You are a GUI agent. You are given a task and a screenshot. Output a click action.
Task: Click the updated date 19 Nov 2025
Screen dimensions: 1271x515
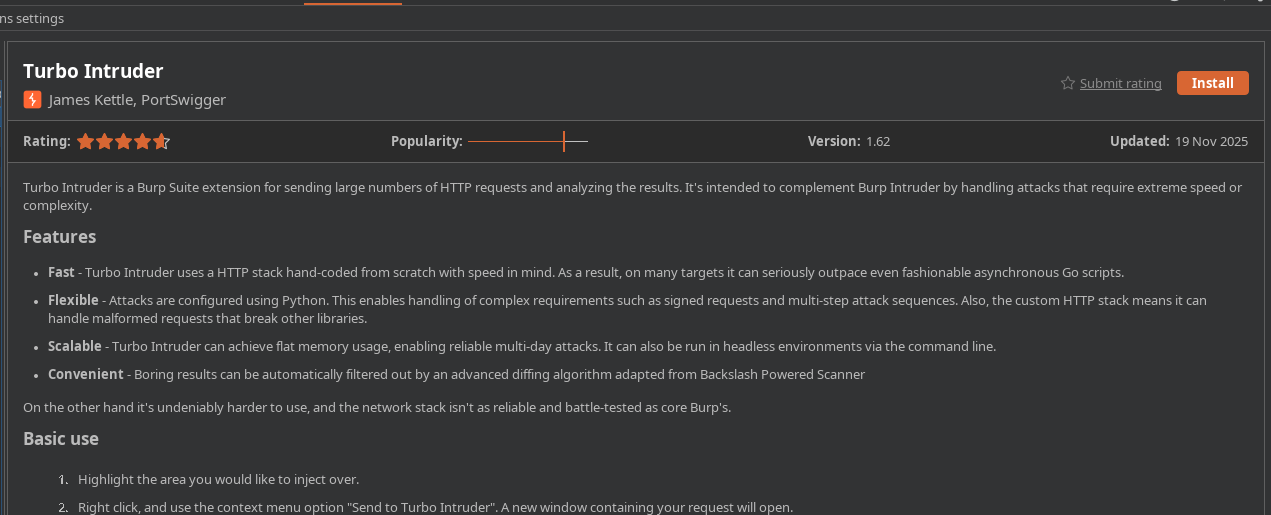[x=1211, y=142]
